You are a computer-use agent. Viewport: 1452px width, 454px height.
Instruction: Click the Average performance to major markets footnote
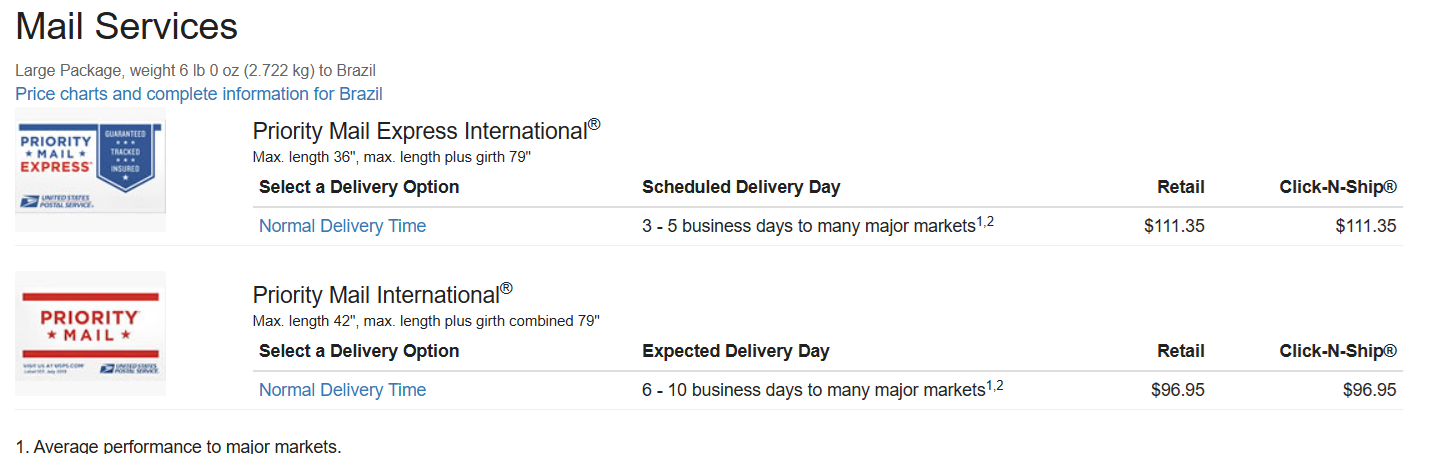coord(178,445)
